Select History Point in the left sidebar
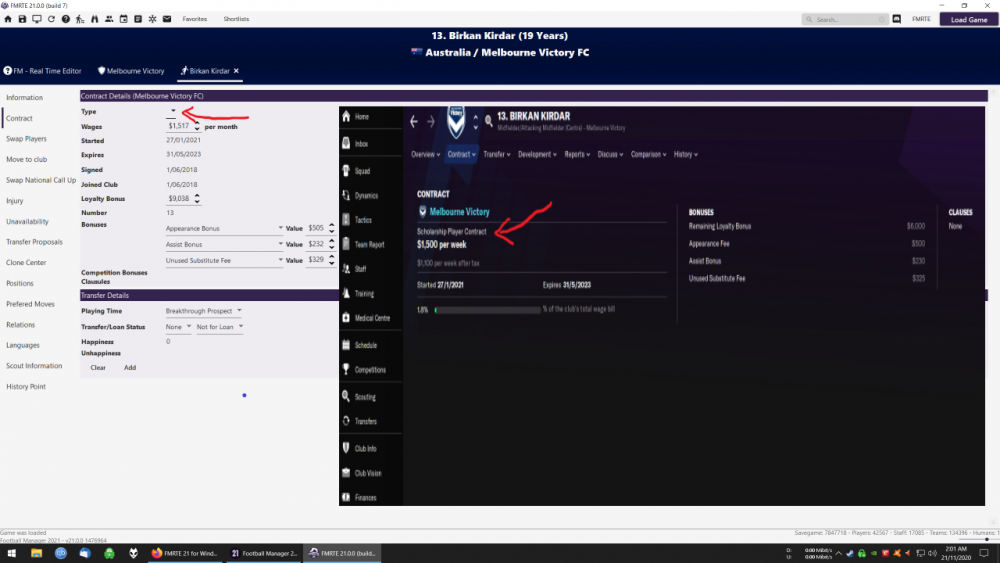Image resolution: width=1000 pixels, height=563 pixels. point(26,386)
